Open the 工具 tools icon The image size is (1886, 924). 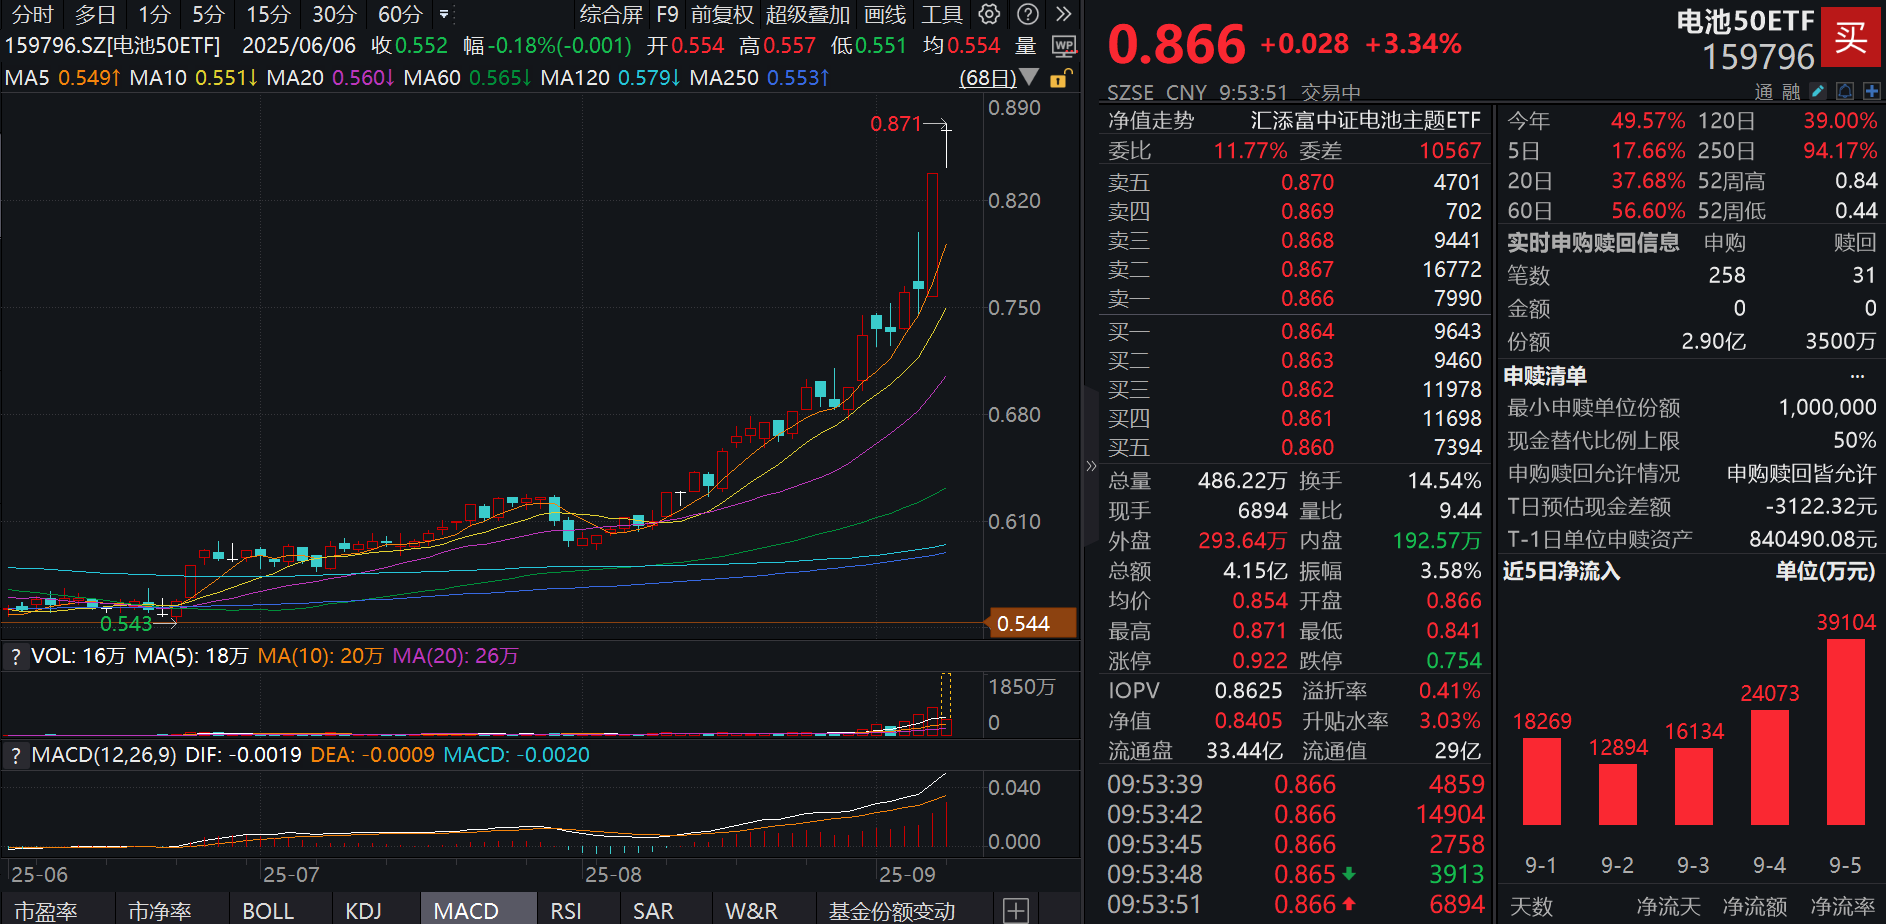coord(941,15)
